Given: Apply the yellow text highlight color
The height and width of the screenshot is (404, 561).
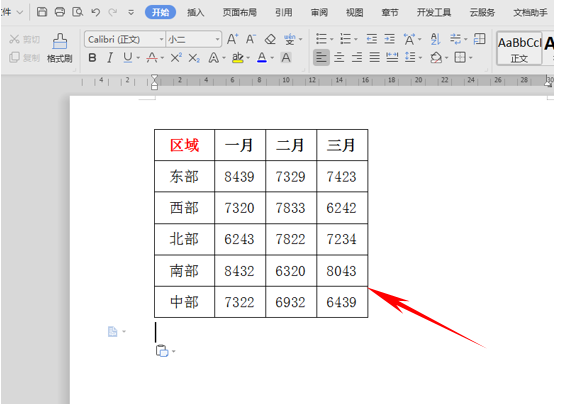Looking at the screenshot, I should 238,58.
